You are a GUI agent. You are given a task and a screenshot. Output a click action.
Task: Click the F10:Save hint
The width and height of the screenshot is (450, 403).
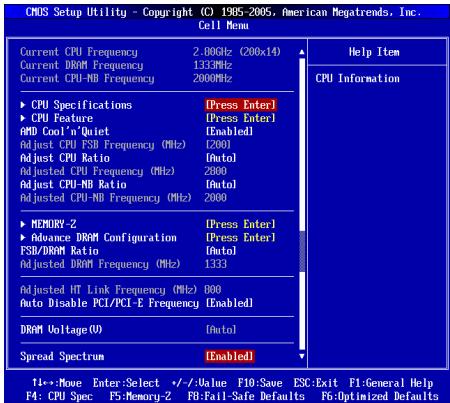coord(260,383)
